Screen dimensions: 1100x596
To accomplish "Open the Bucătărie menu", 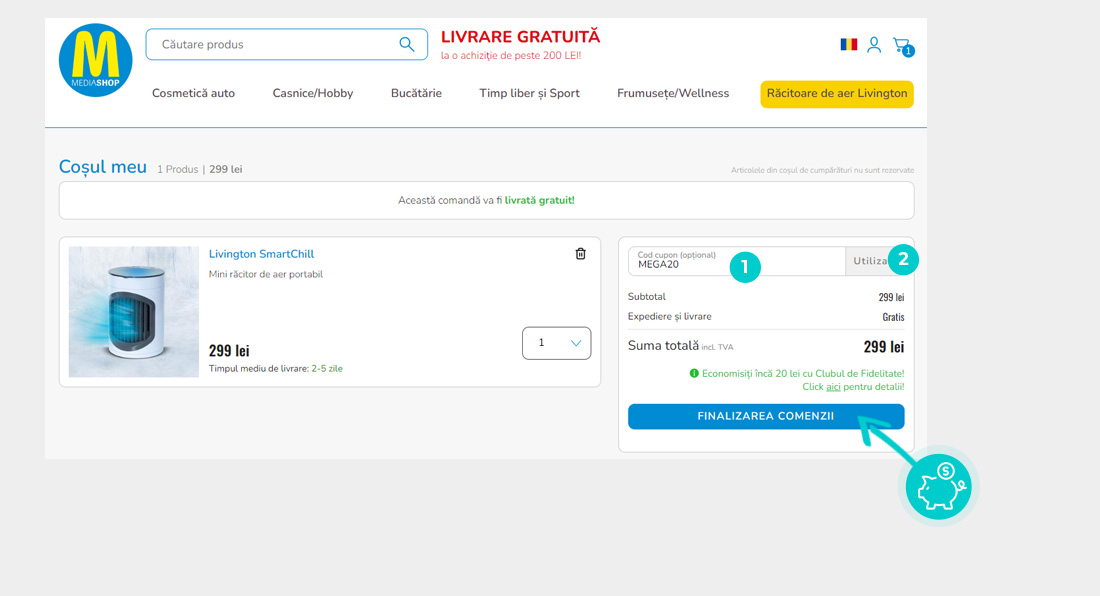I will point(416,93).
